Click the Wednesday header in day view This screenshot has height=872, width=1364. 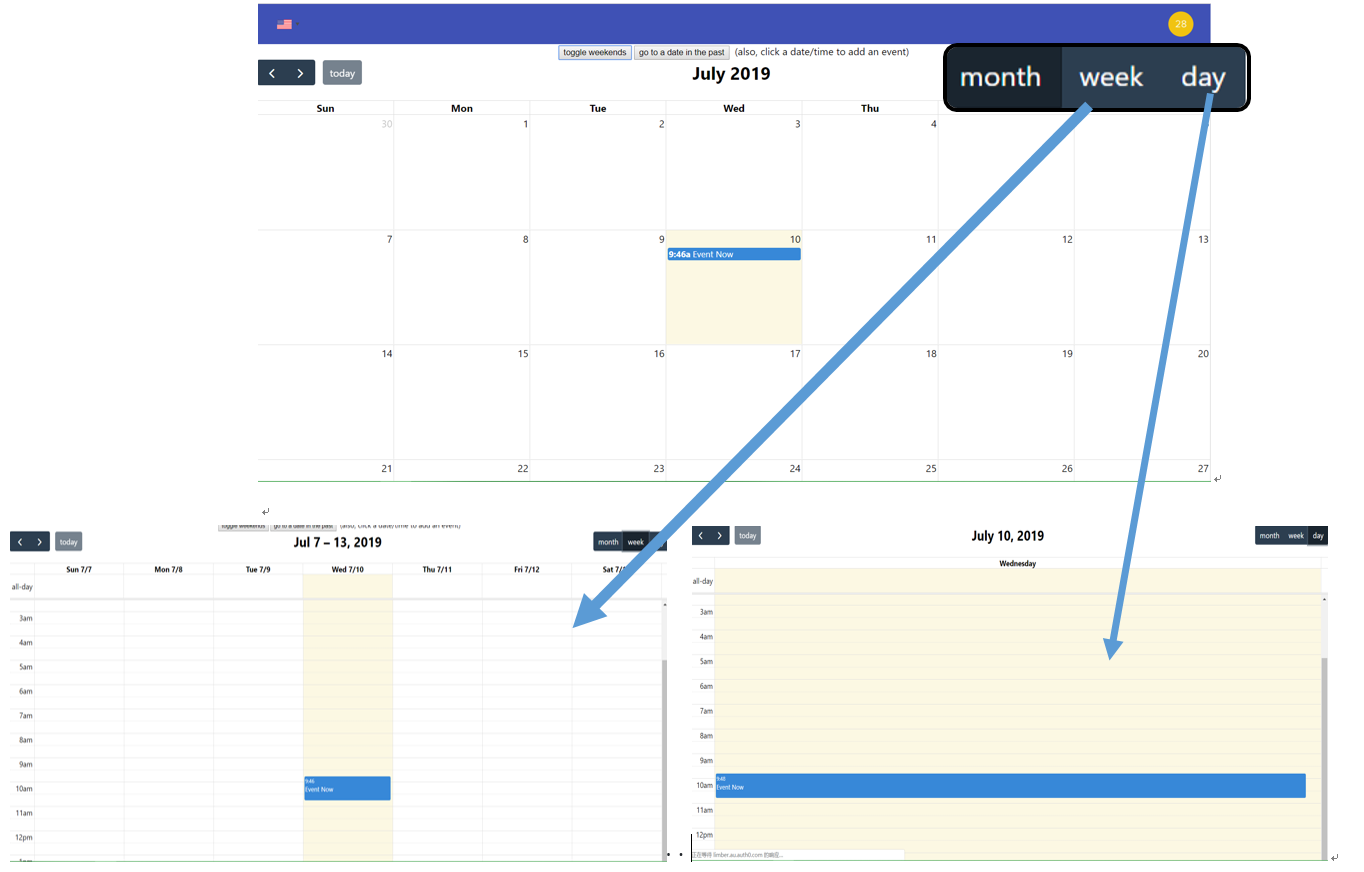pos(1018,564)
